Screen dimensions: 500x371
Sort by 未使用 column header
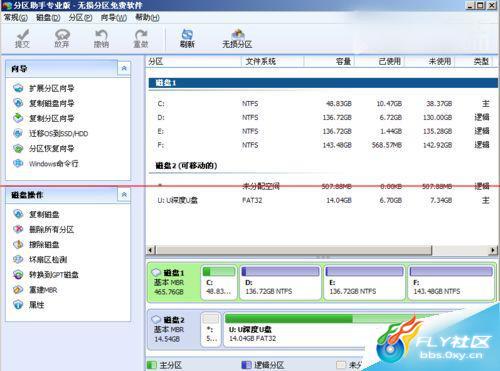tap(429, 61)
